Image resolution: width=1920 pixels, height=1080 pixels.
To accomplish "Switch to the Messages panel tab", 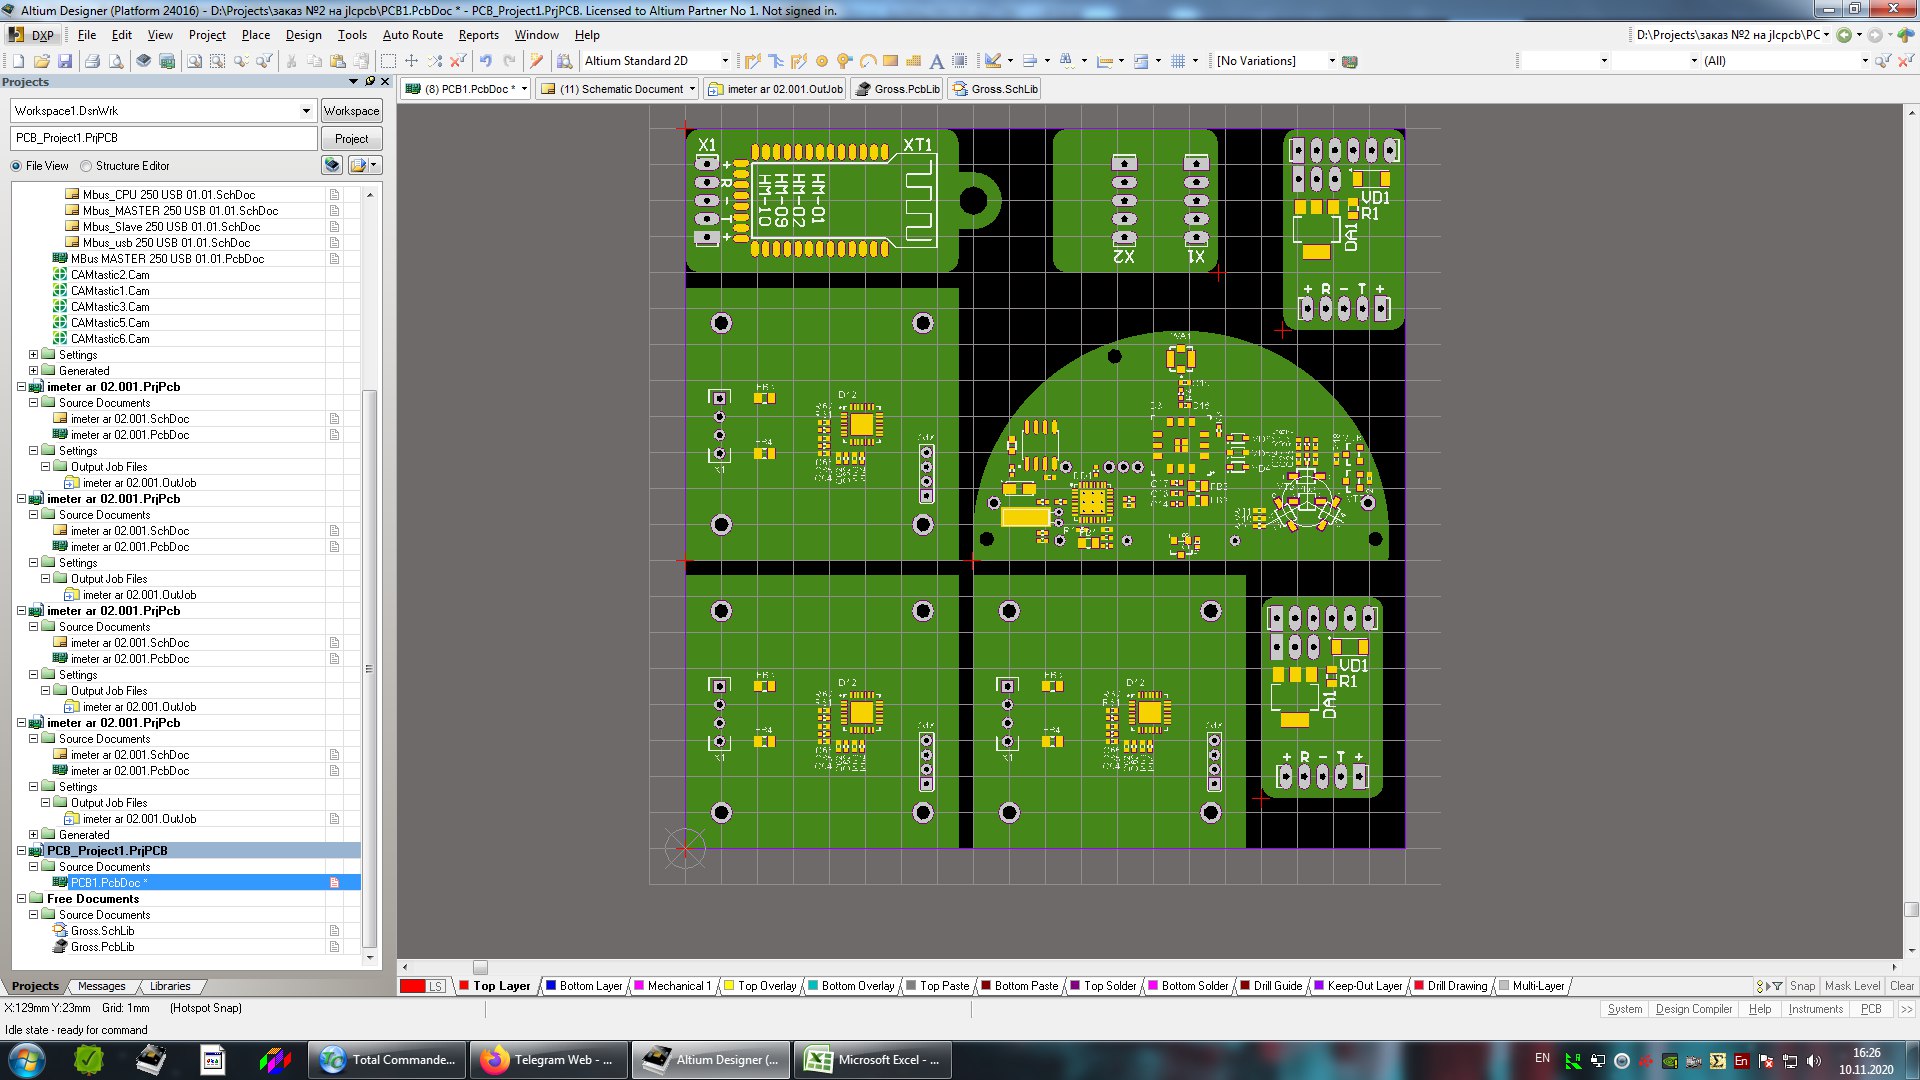I will click(102, 986).
